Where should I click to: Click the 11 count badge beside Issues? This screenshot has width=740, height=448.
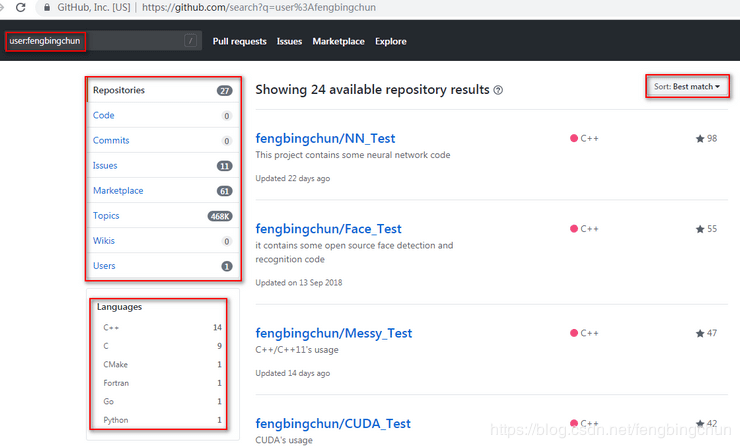pos(225,166)
